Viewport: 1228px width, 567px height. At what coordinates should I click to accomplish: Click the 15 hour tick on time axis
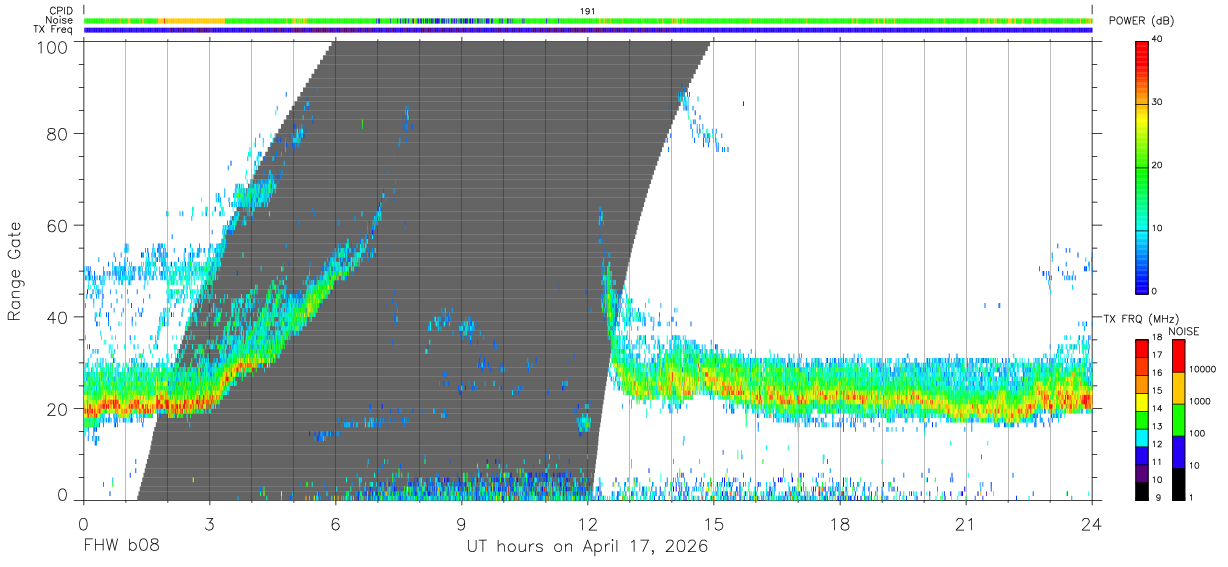point(713,524)
